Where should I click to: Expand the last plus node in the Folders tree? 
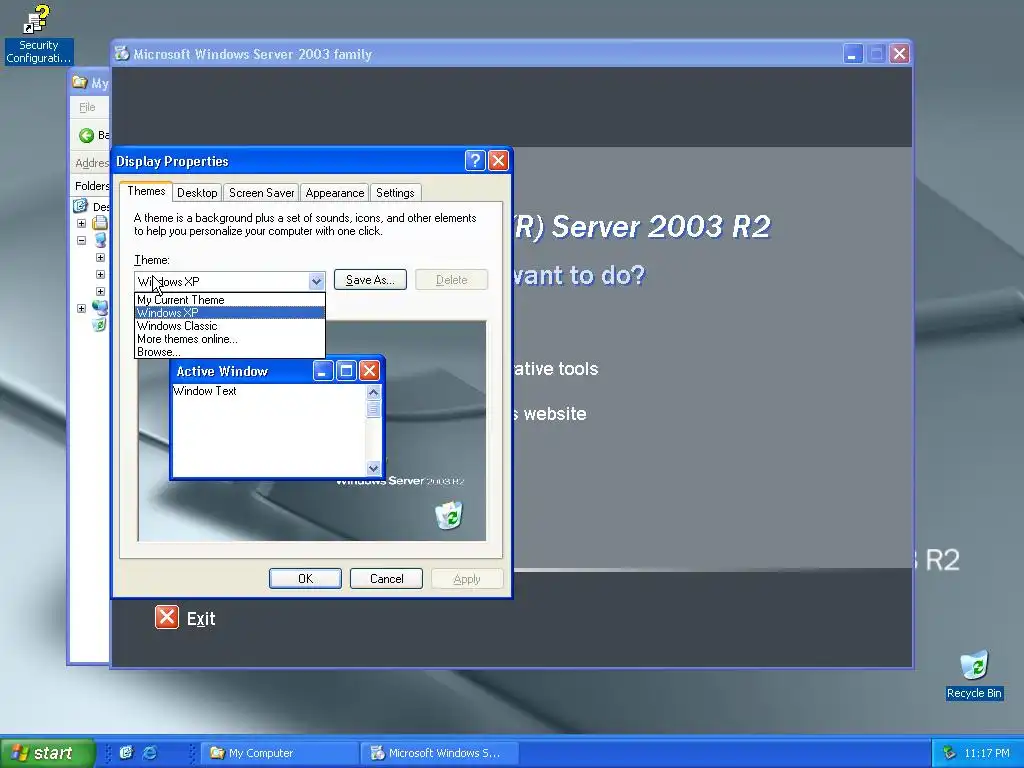[x=82, y=308]
